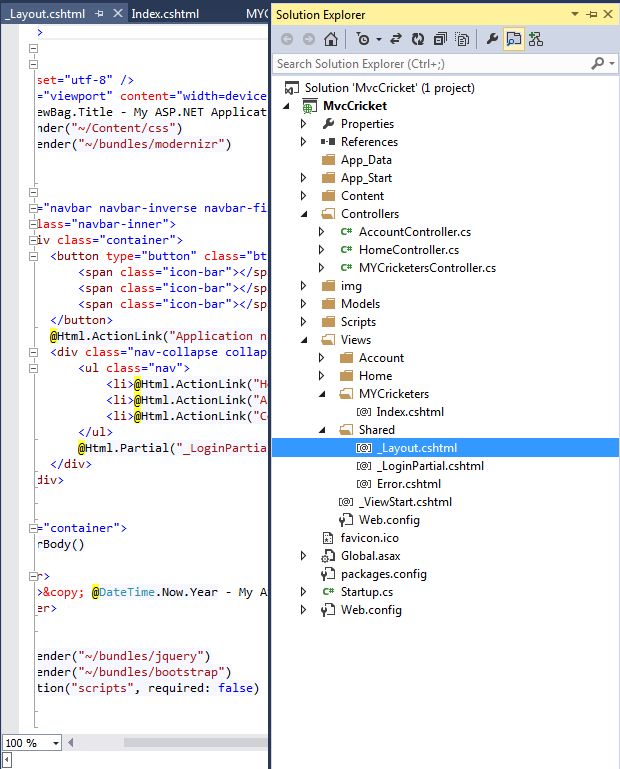
Task: Pin the Solution Explorer panel
Action: (x=592, y=14)
